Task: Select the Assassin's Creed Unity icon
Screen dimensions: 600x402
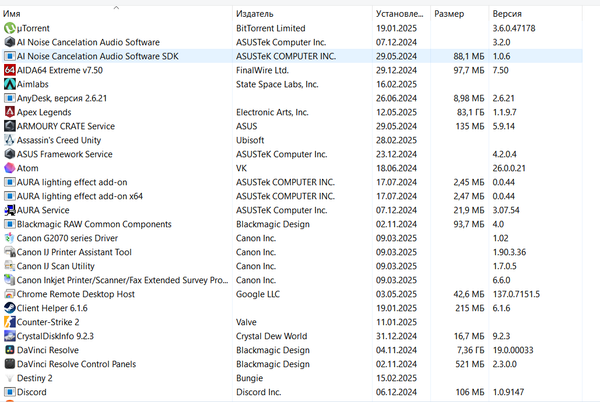Action: [10, 140]
